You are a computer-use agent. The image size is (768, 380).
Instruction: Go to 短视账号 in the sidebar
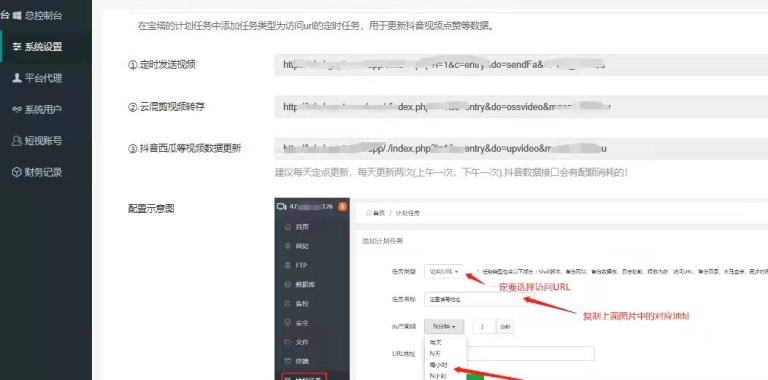37,141
